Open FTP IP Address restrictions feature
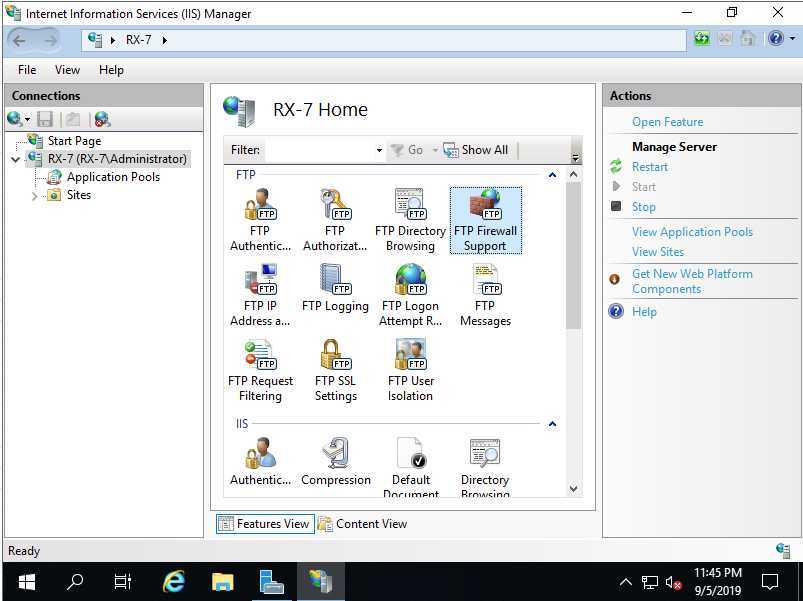803x601 pixels. [260, 295]
